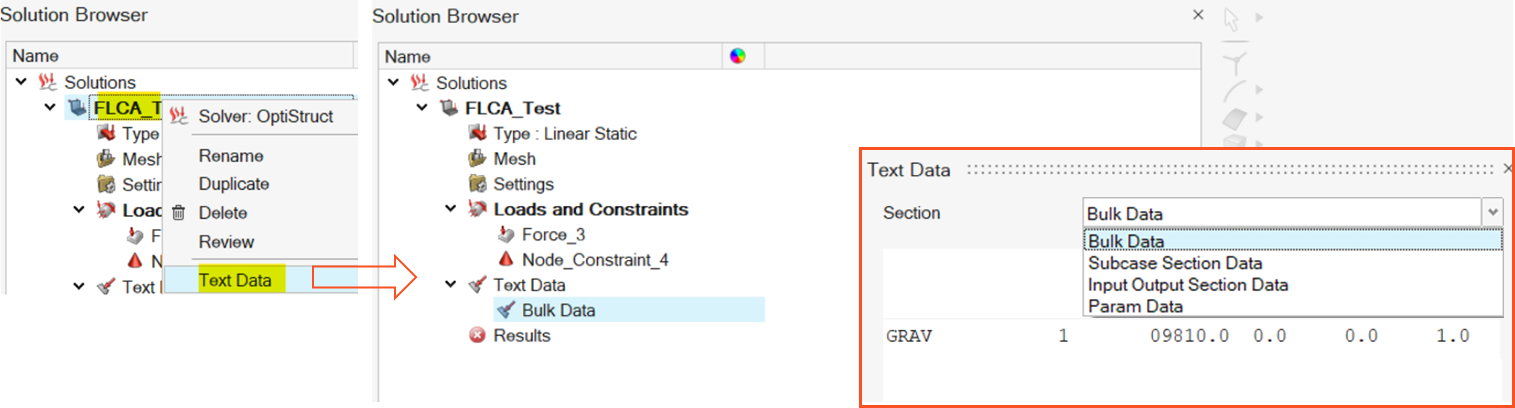Click the color wheel column header icon
1515x408 pixels.
pyautogui.click(x=737, y=57)
